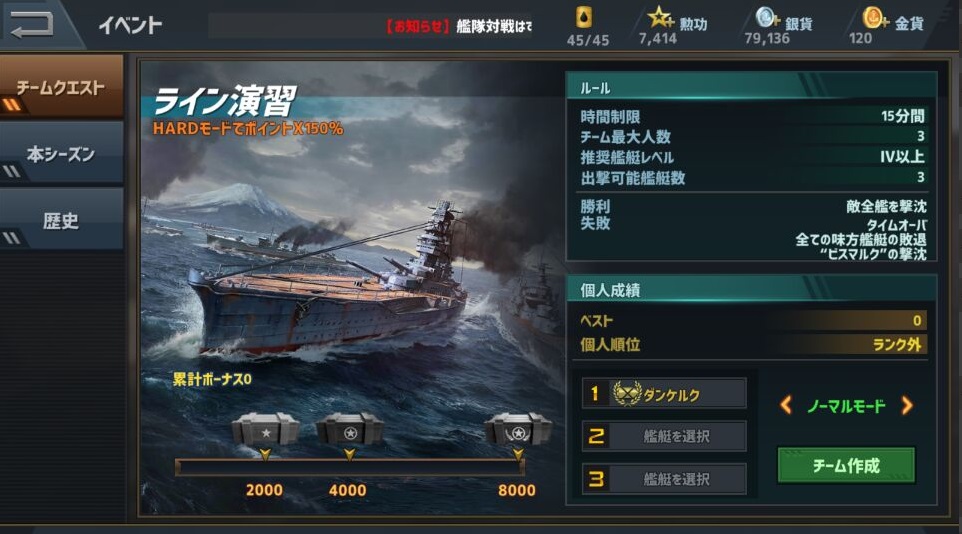Tap the 銀貨 silver coin plus icon
The width and height of the screenshot is (962, 534).
tap(767, 17)
